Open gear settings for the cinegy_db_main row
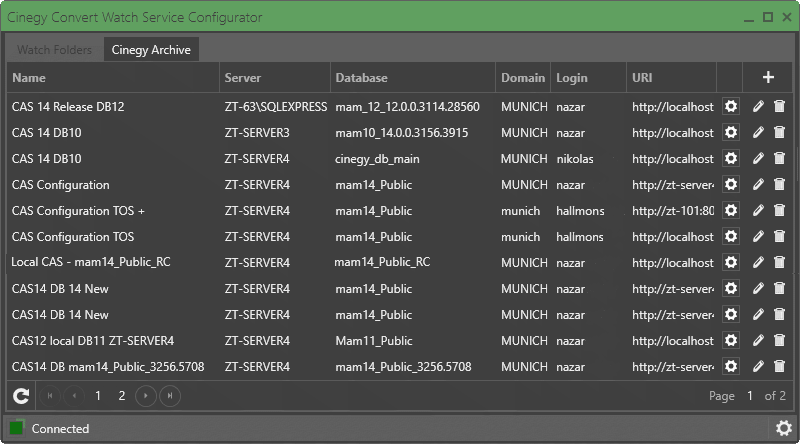Screen dimensions: 800x444 tap(731, 158)
